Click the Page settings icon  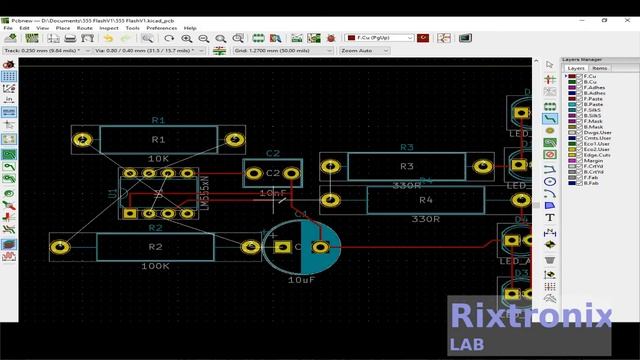[x=53, y=38]
